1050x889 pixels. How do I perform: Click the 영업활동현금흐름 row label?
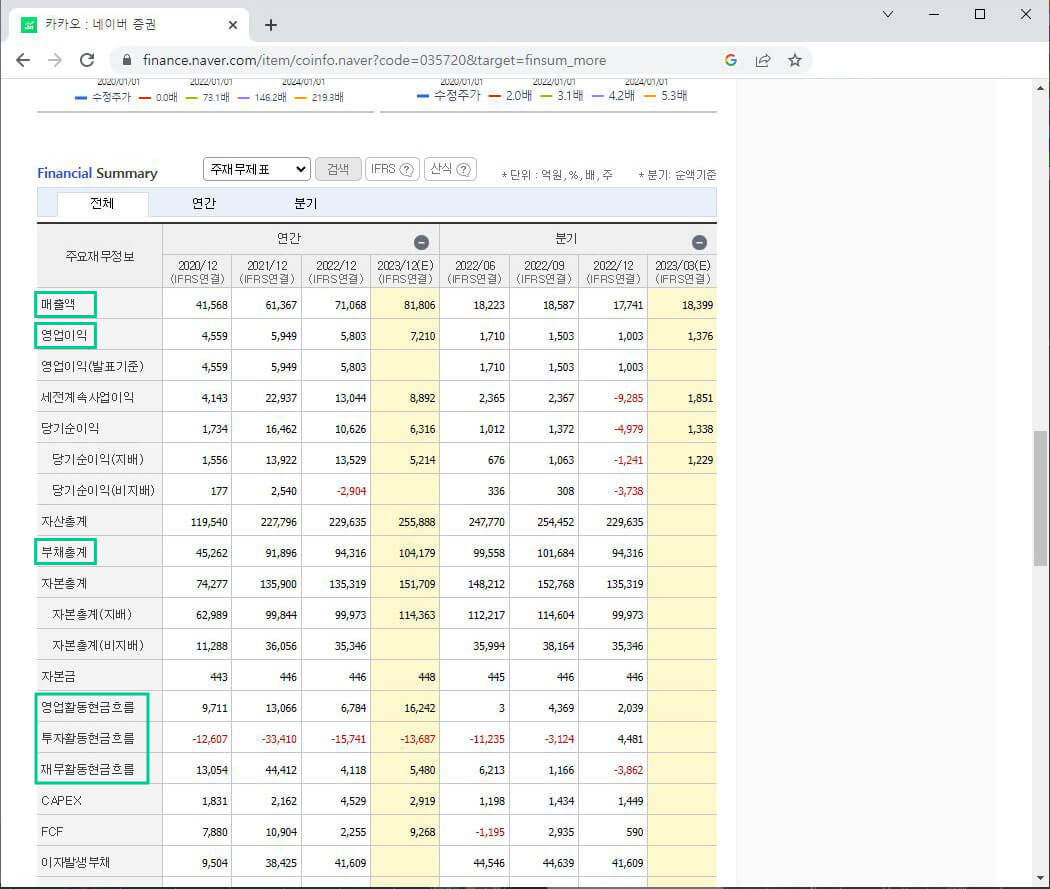coord(88,708)
